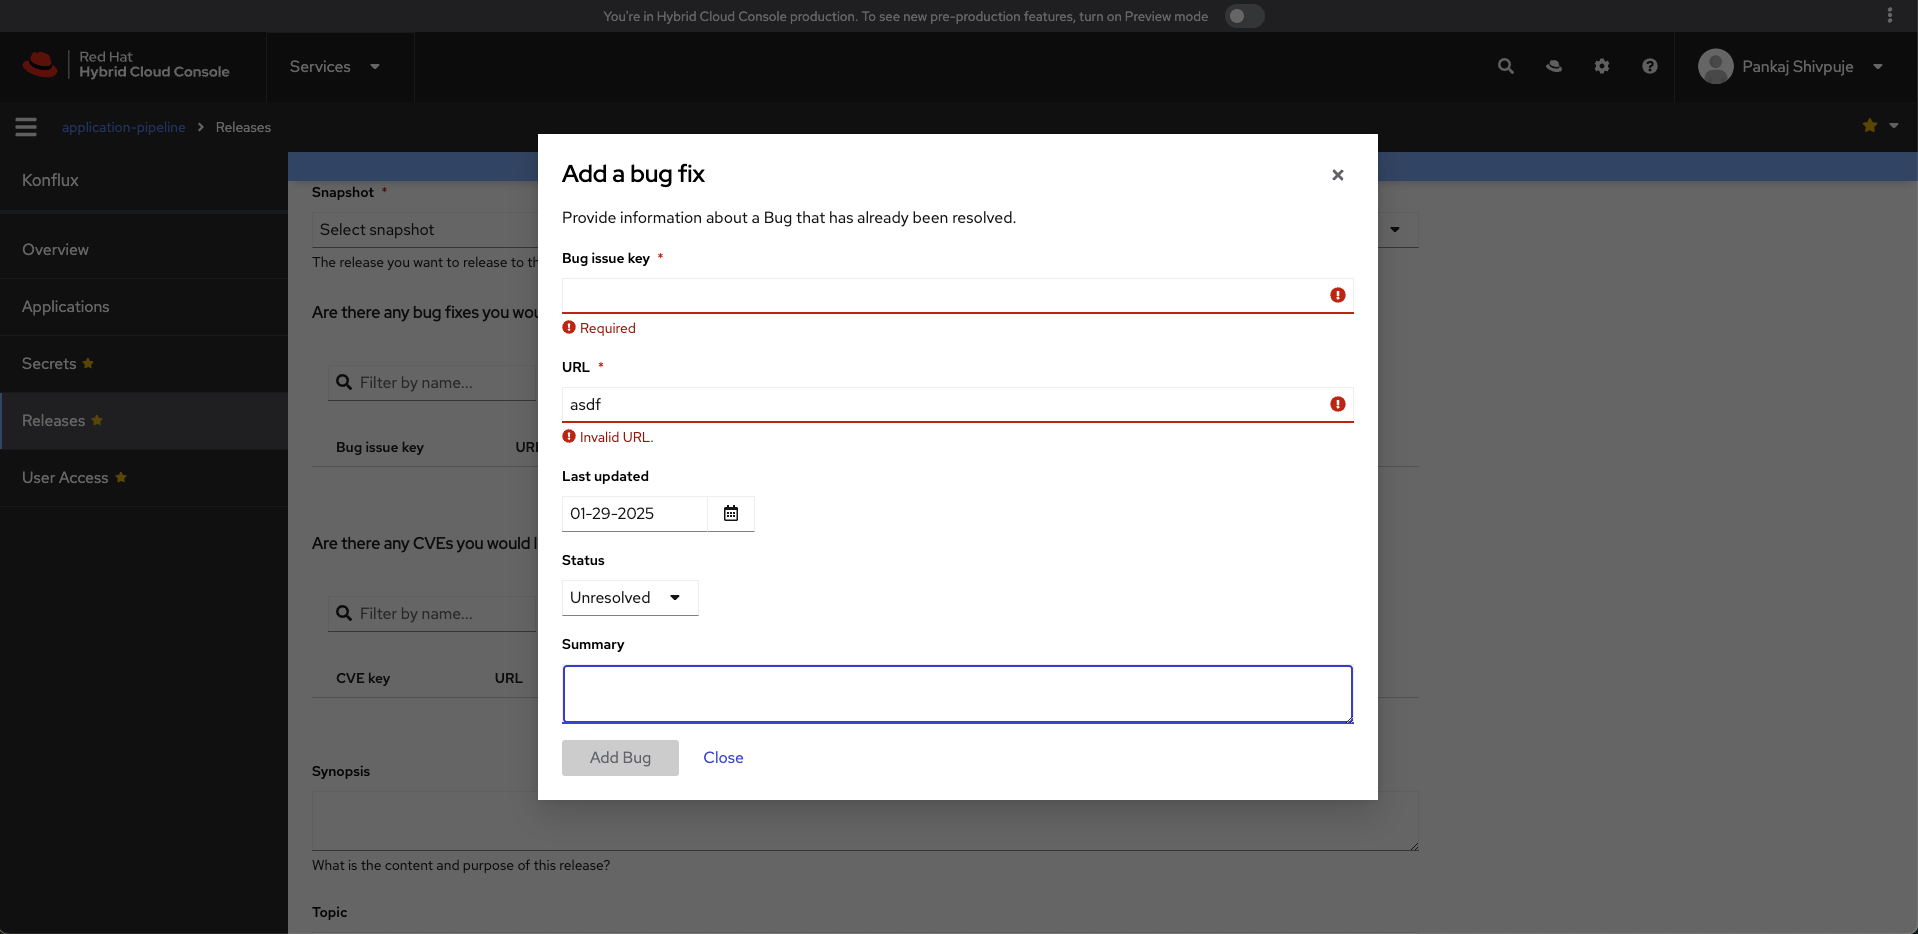This screenshot has height=934, width=1918.
Task: Open the Status Unresolved dropdown
Action: click(x=629, y=598)
